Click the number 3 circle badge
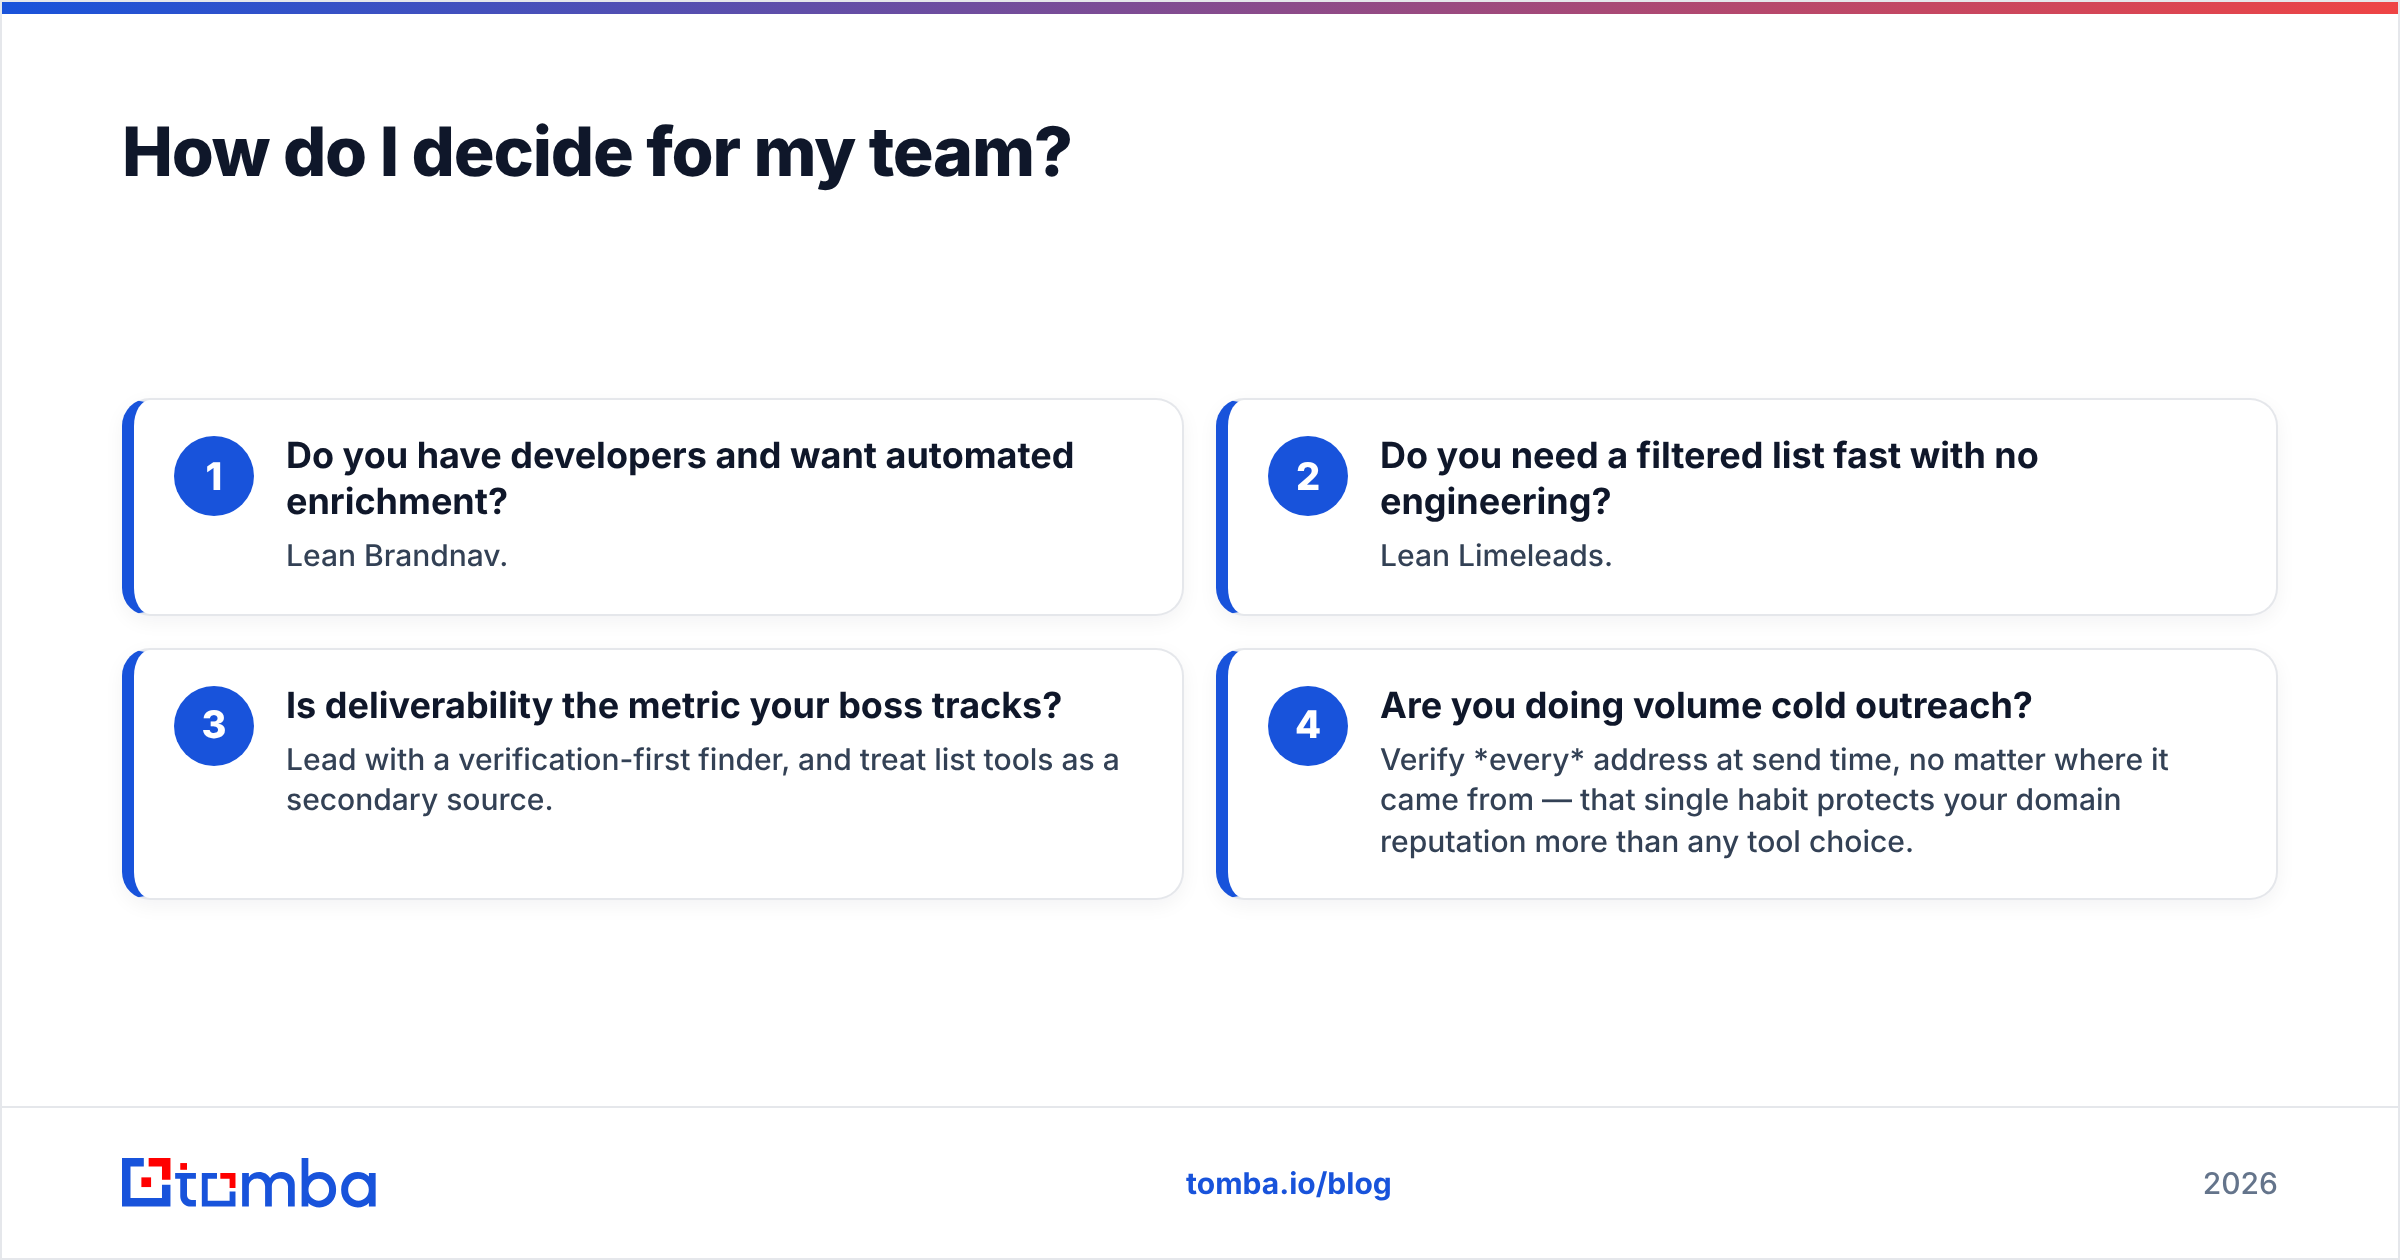This screenshot has width=2400, height=1260. click(214, 726)
